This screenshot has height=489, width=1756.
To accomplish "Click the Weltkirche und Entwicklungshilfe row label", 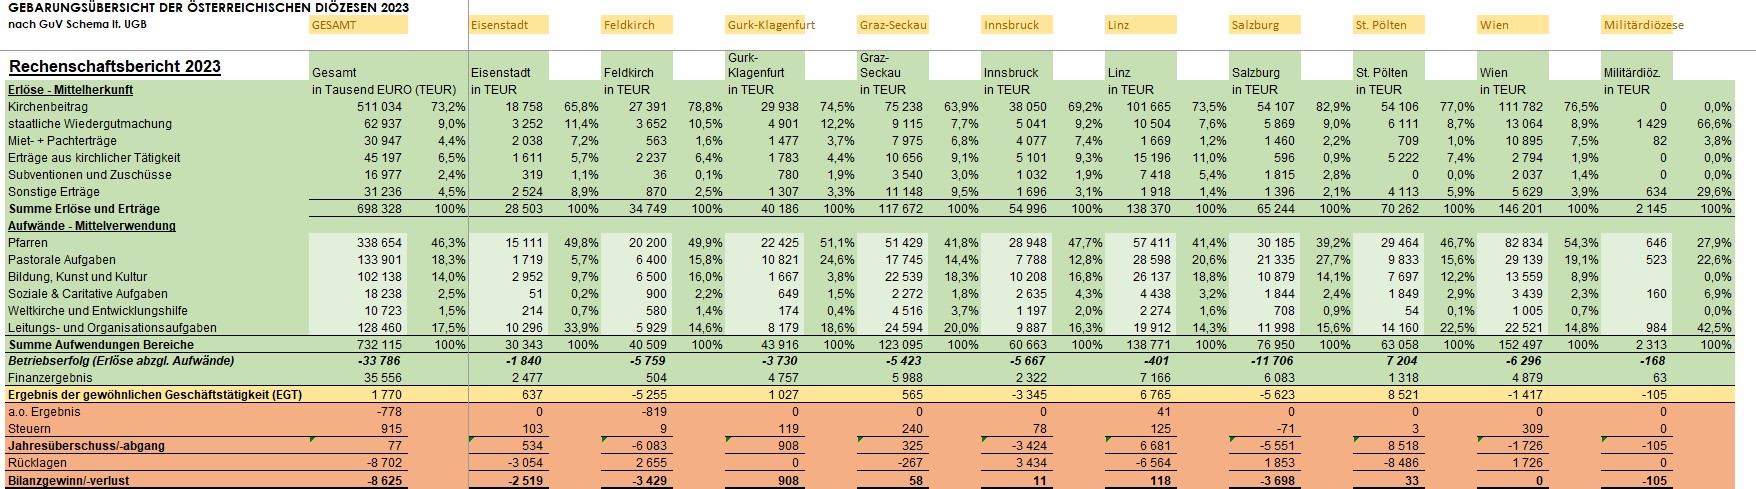I will (x=98, y=311).
